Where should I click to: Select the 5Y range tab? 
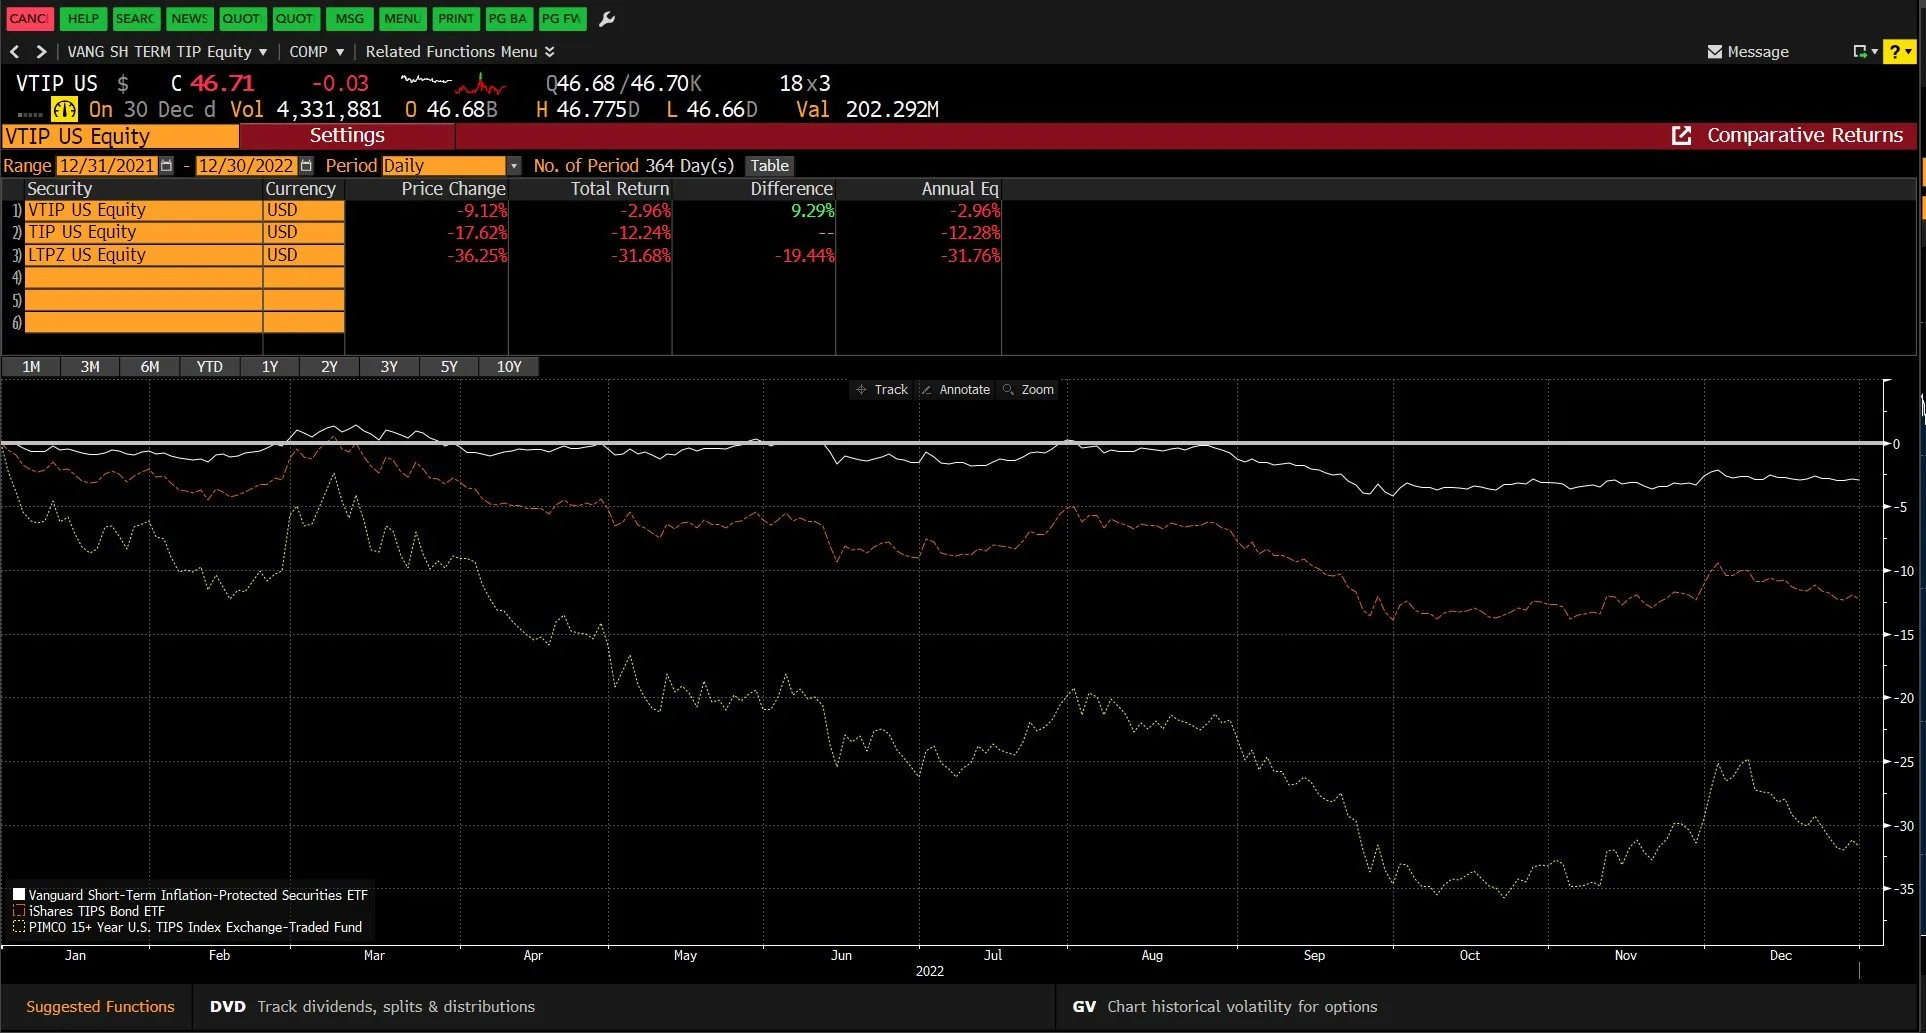449,367
